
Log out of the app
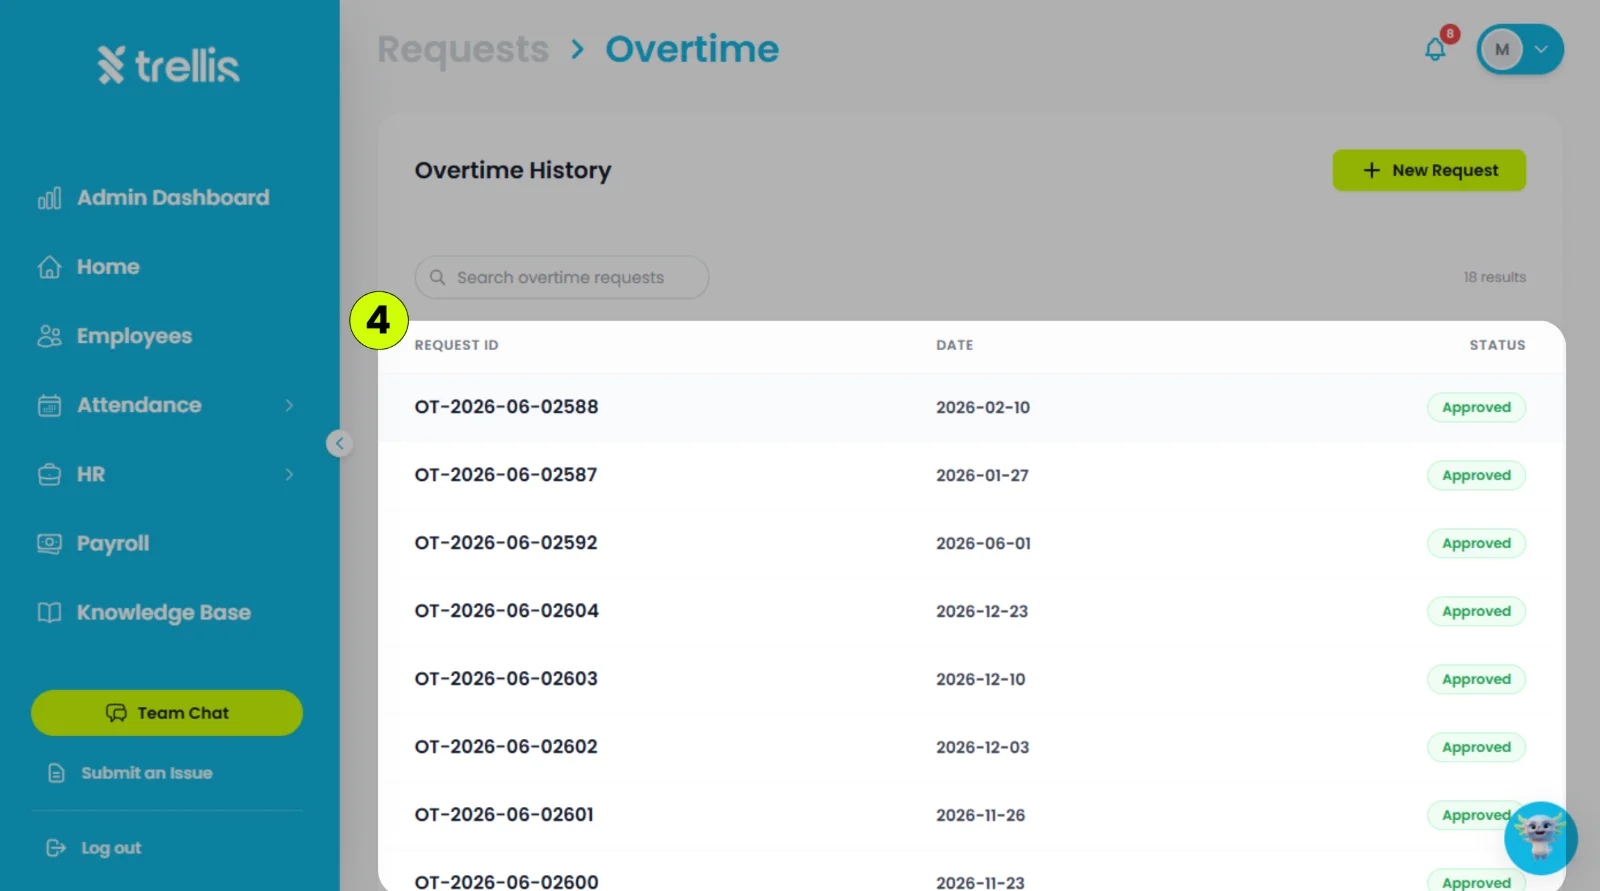coord(111,848)
